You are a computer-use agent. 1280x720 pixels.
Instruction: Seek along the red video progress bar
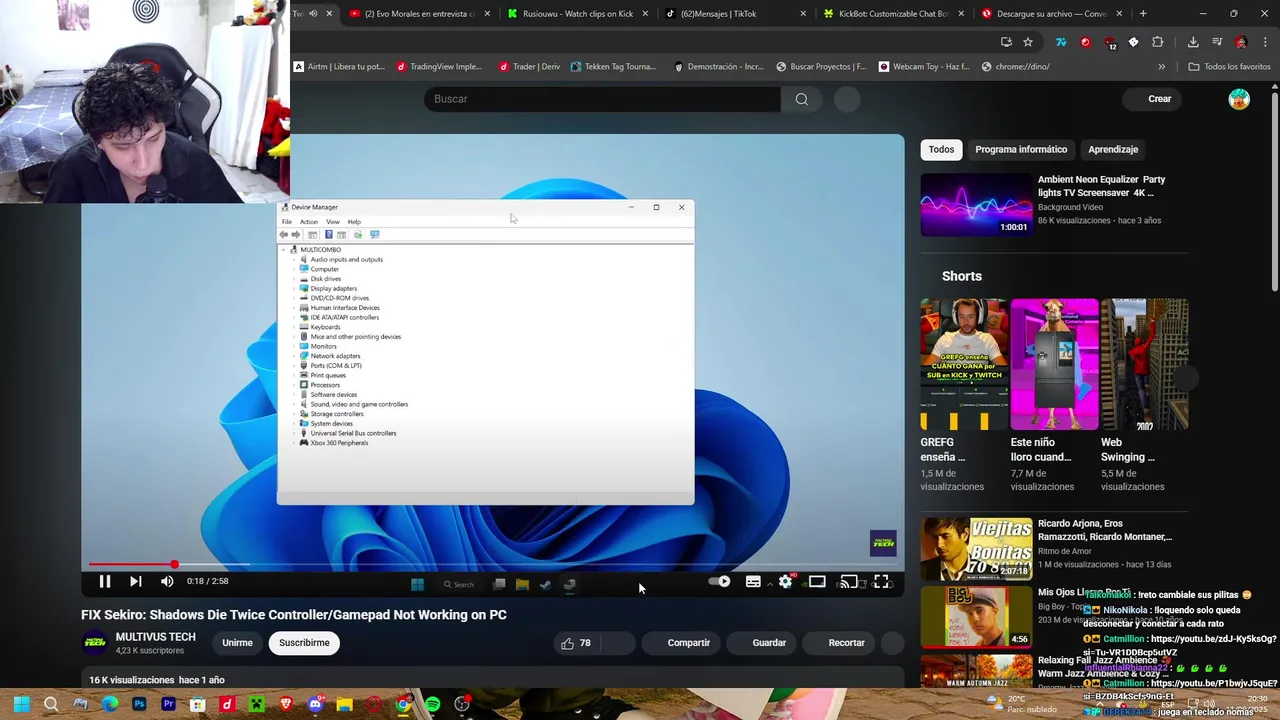coord(493,565)
